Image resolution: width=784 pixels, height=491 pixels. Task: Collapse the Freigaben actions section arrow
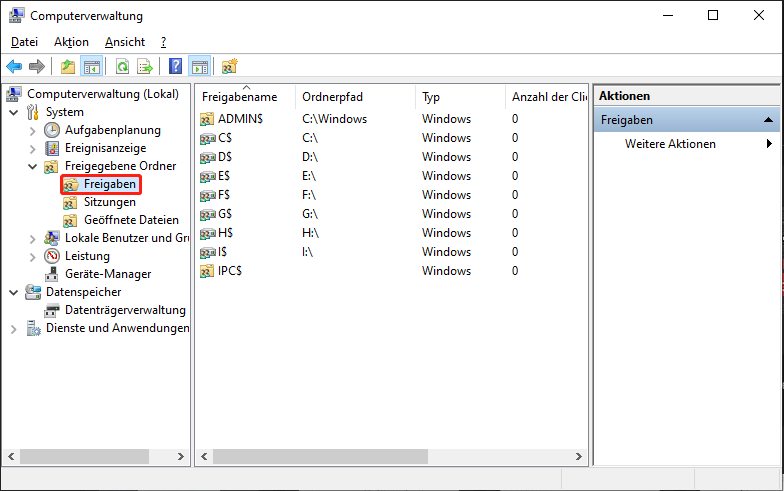(x=768, y=120)
